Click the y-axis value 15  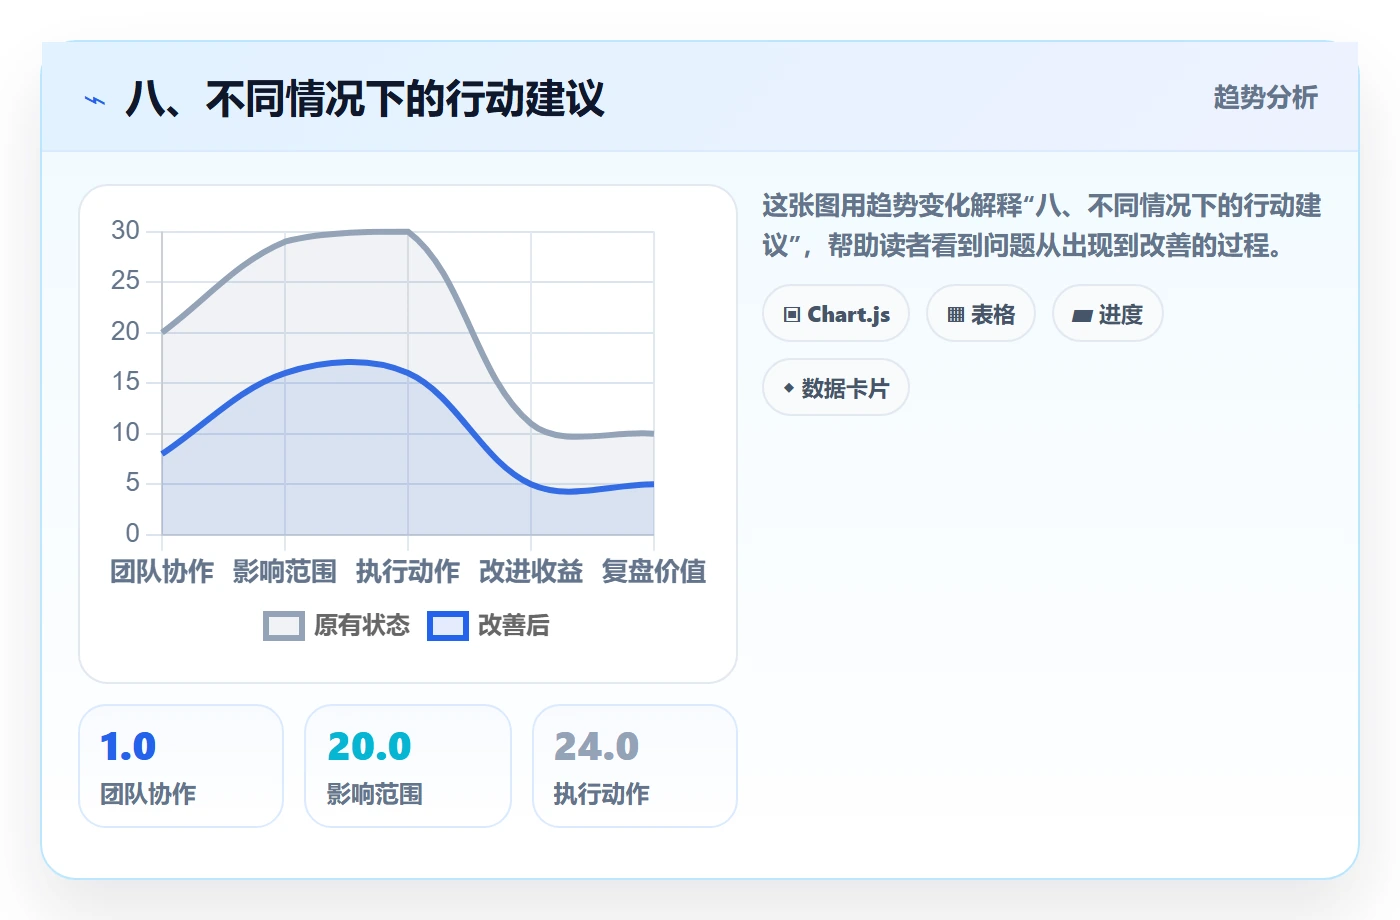point(125,382)
